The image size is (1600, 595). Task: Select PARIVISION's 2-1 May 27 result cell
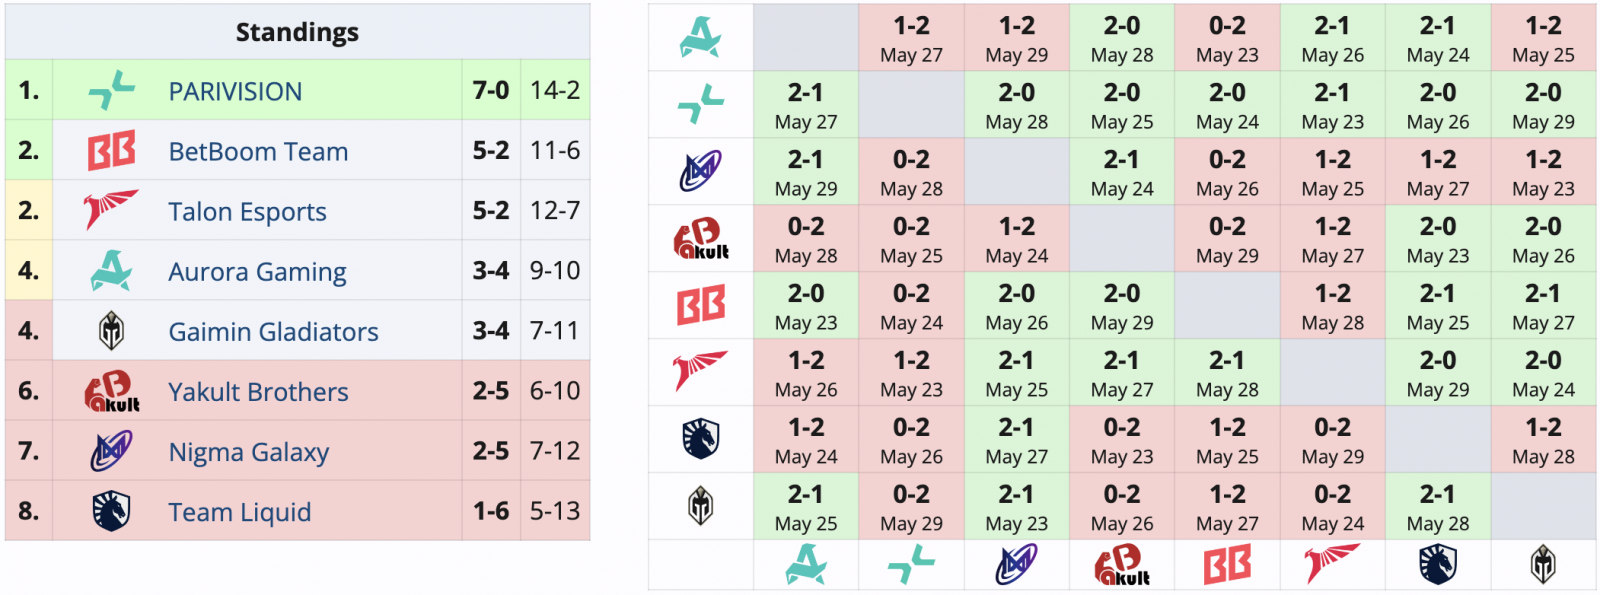tap(805, 105)
